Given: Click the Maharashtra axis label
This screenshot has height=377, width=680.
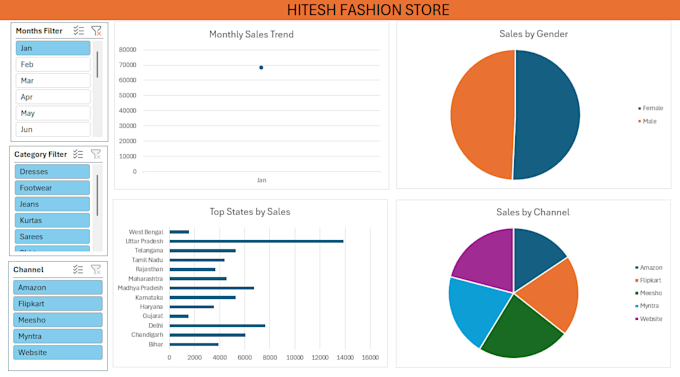Looking at the screenshot, I should pyautogui.click(x=146, y=279).
